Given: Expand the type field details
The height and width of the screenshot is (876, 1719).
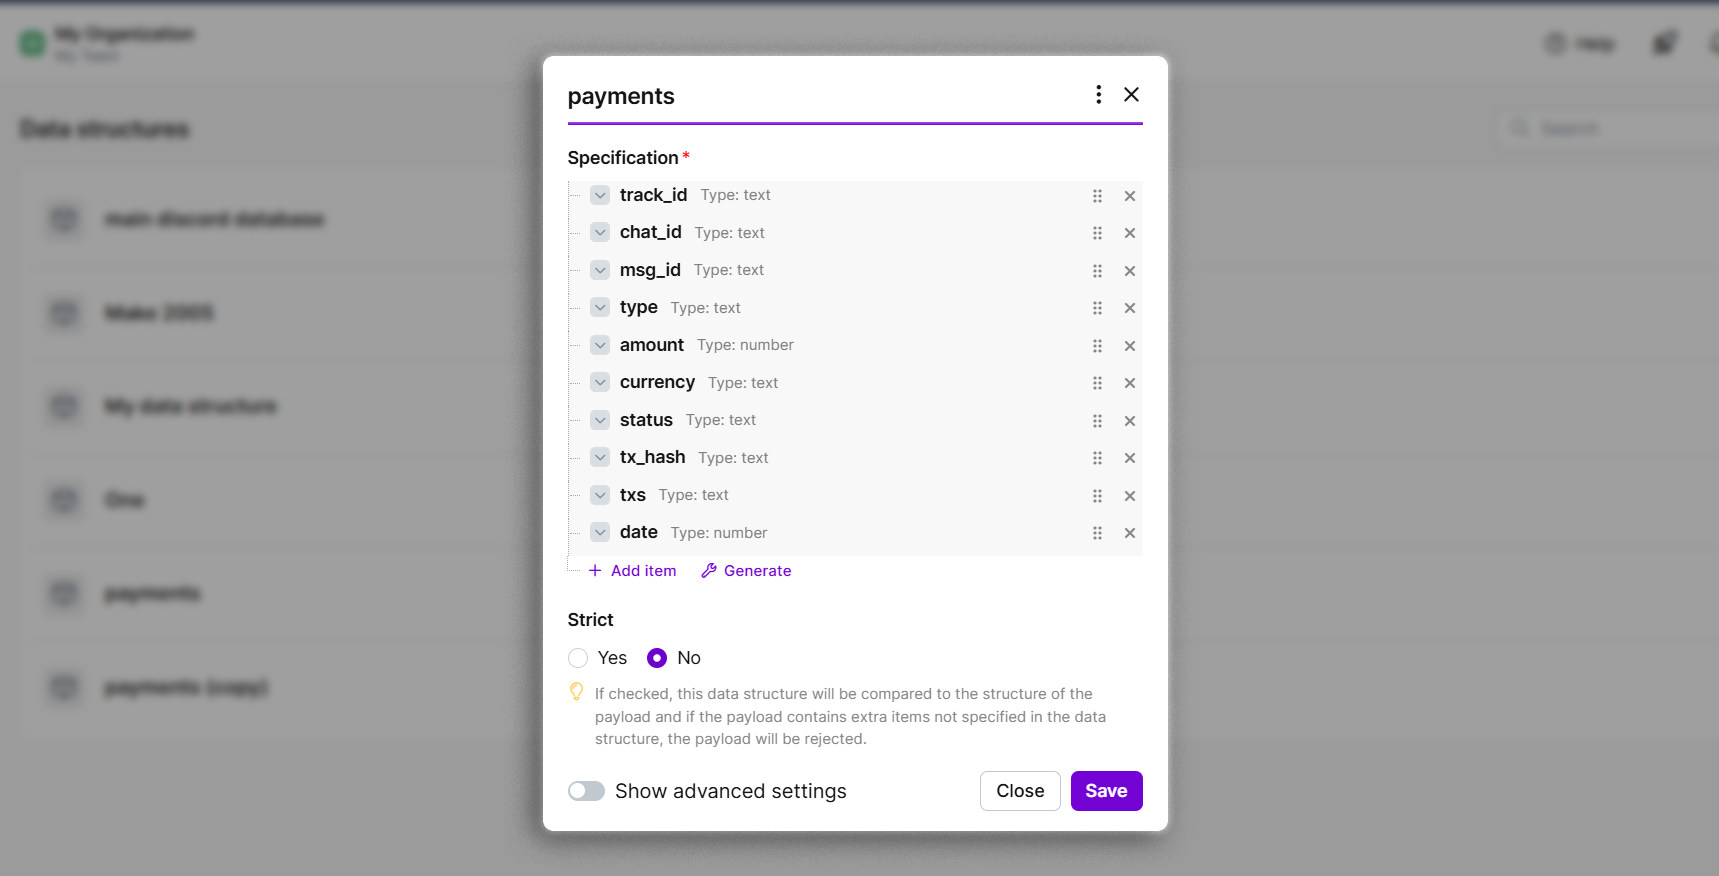Looking at the screenshot, I should click(600, 308).
